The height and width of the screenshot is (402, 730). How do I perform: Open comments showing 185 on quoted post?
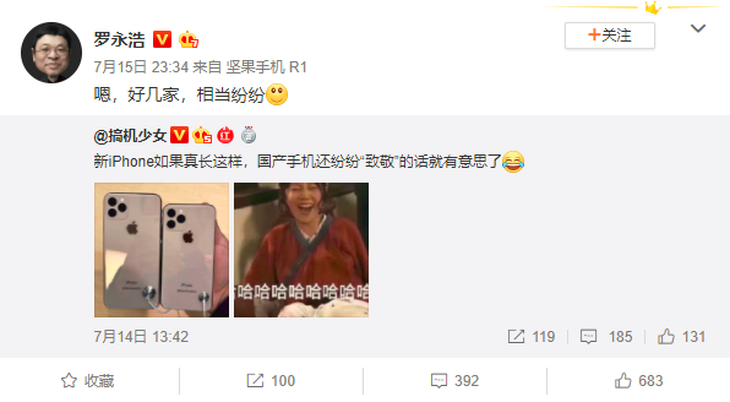(x=606, y=337)
